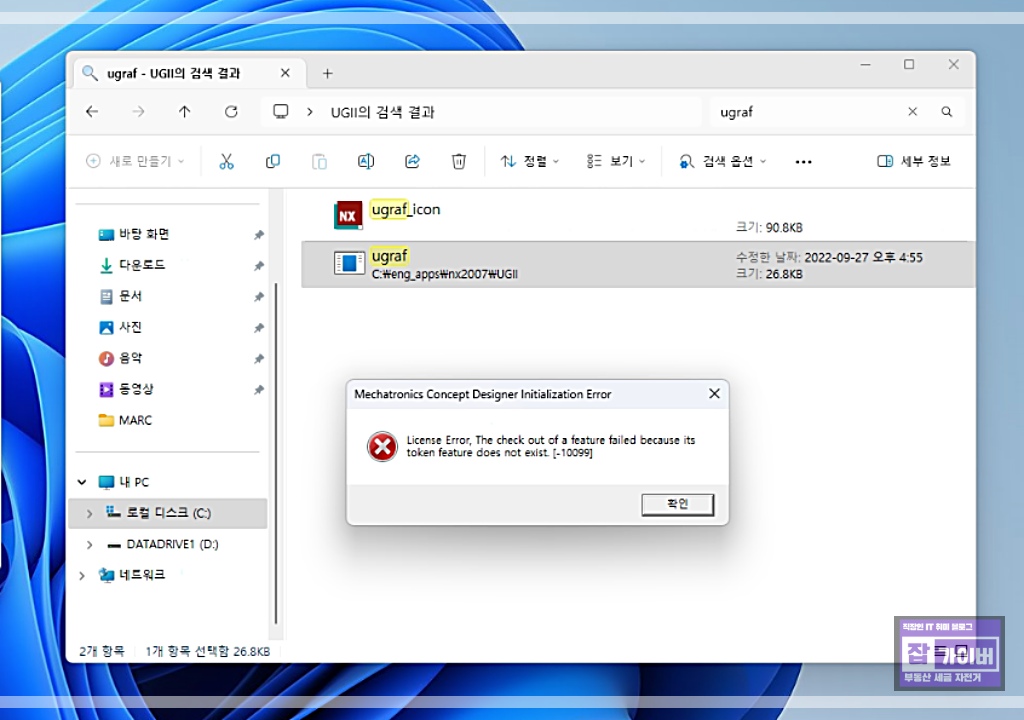Select 네트워크 in navigation tree
The width and height of the screenshot is (1024, 720).
[132, 575]
